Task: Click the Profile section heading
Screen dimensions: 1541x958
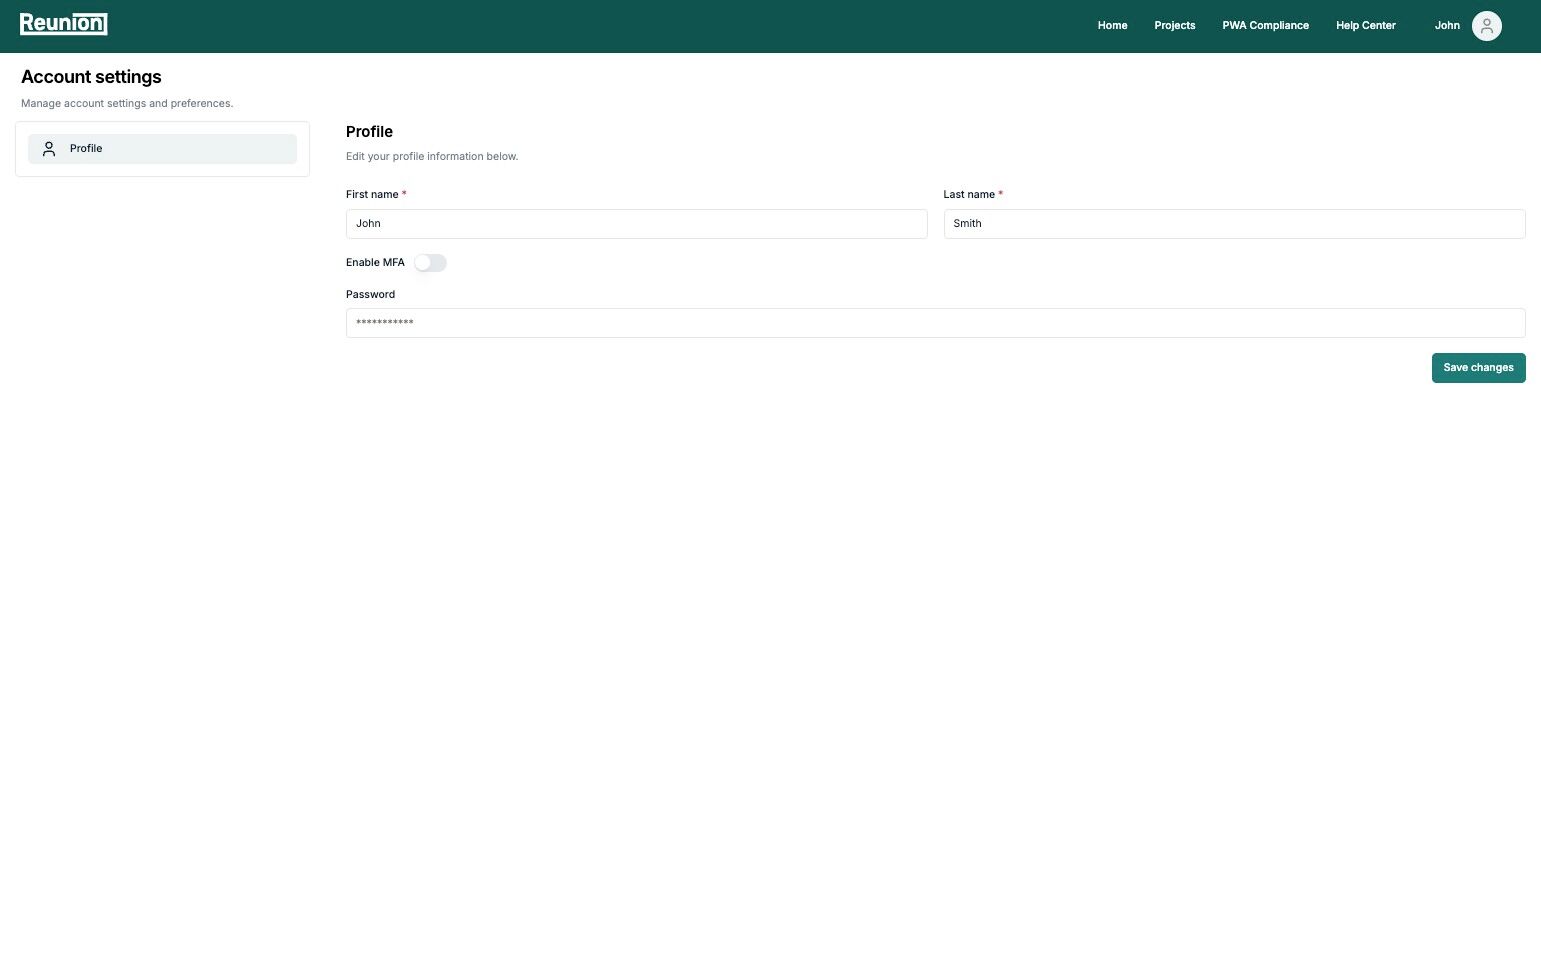Action: 369,132
